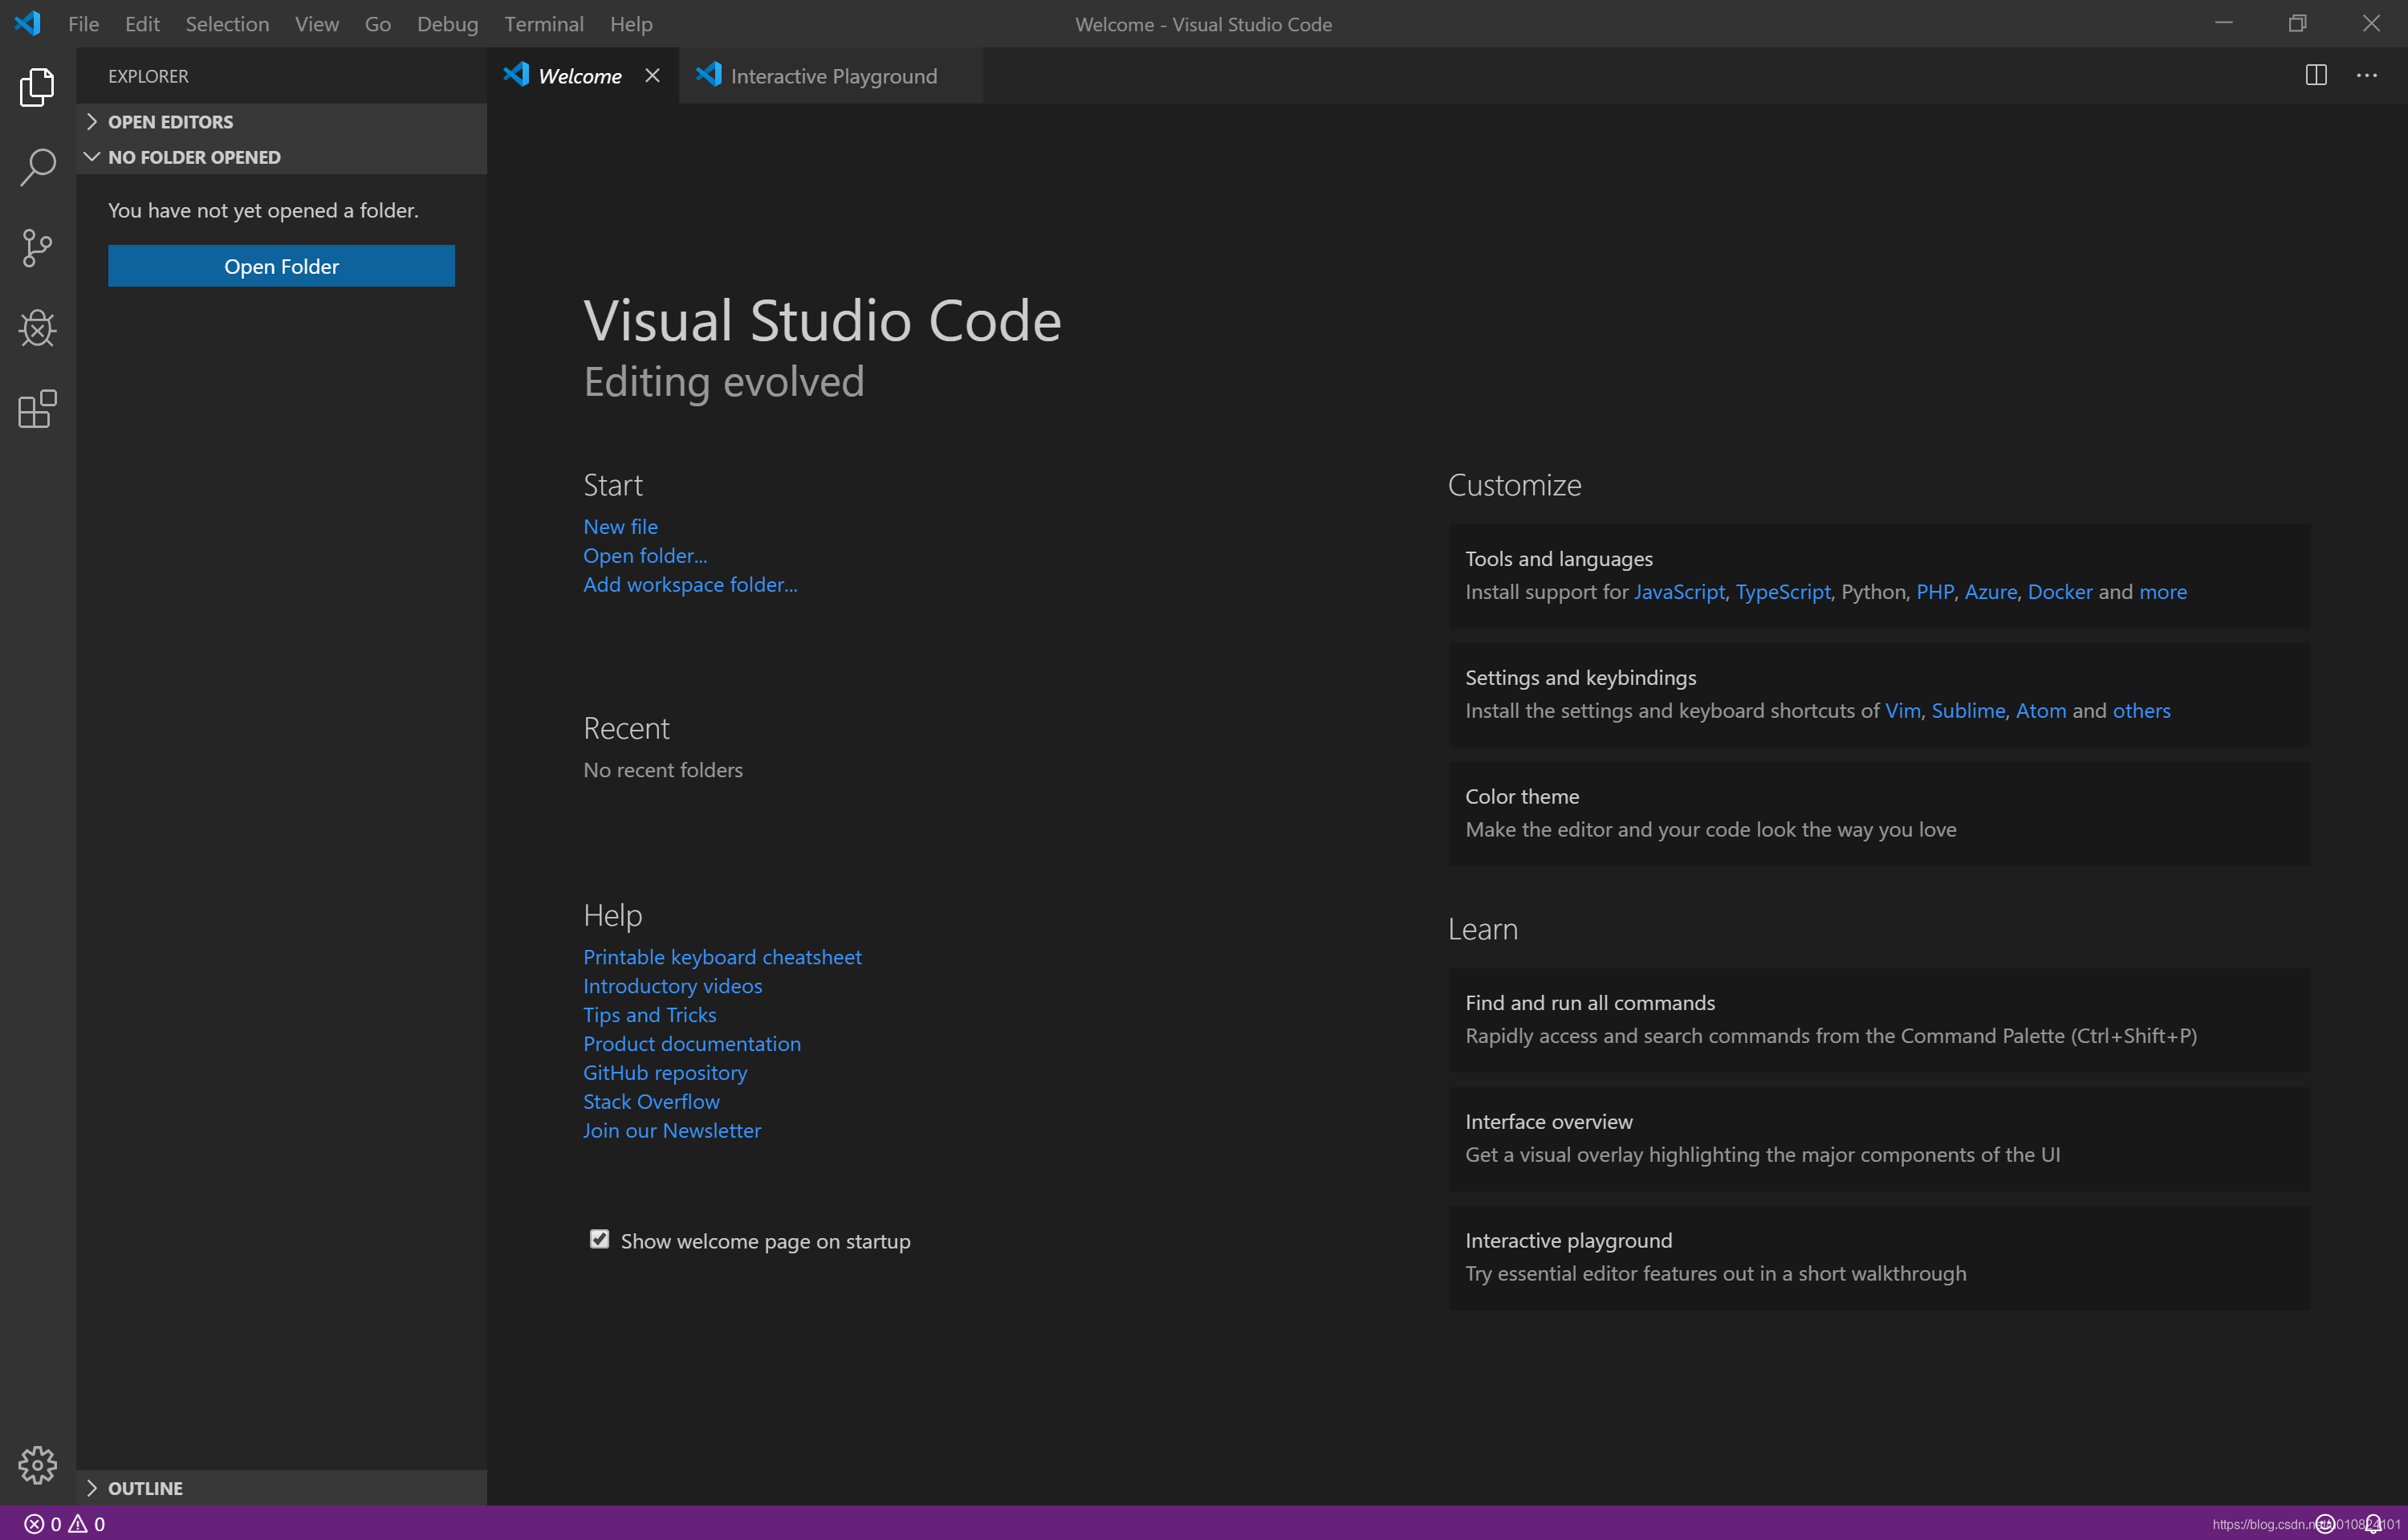Open the Extensions view icon
Image resolution: width=2408 pixels, height=1540 pixels.
[x=37, y=409]
